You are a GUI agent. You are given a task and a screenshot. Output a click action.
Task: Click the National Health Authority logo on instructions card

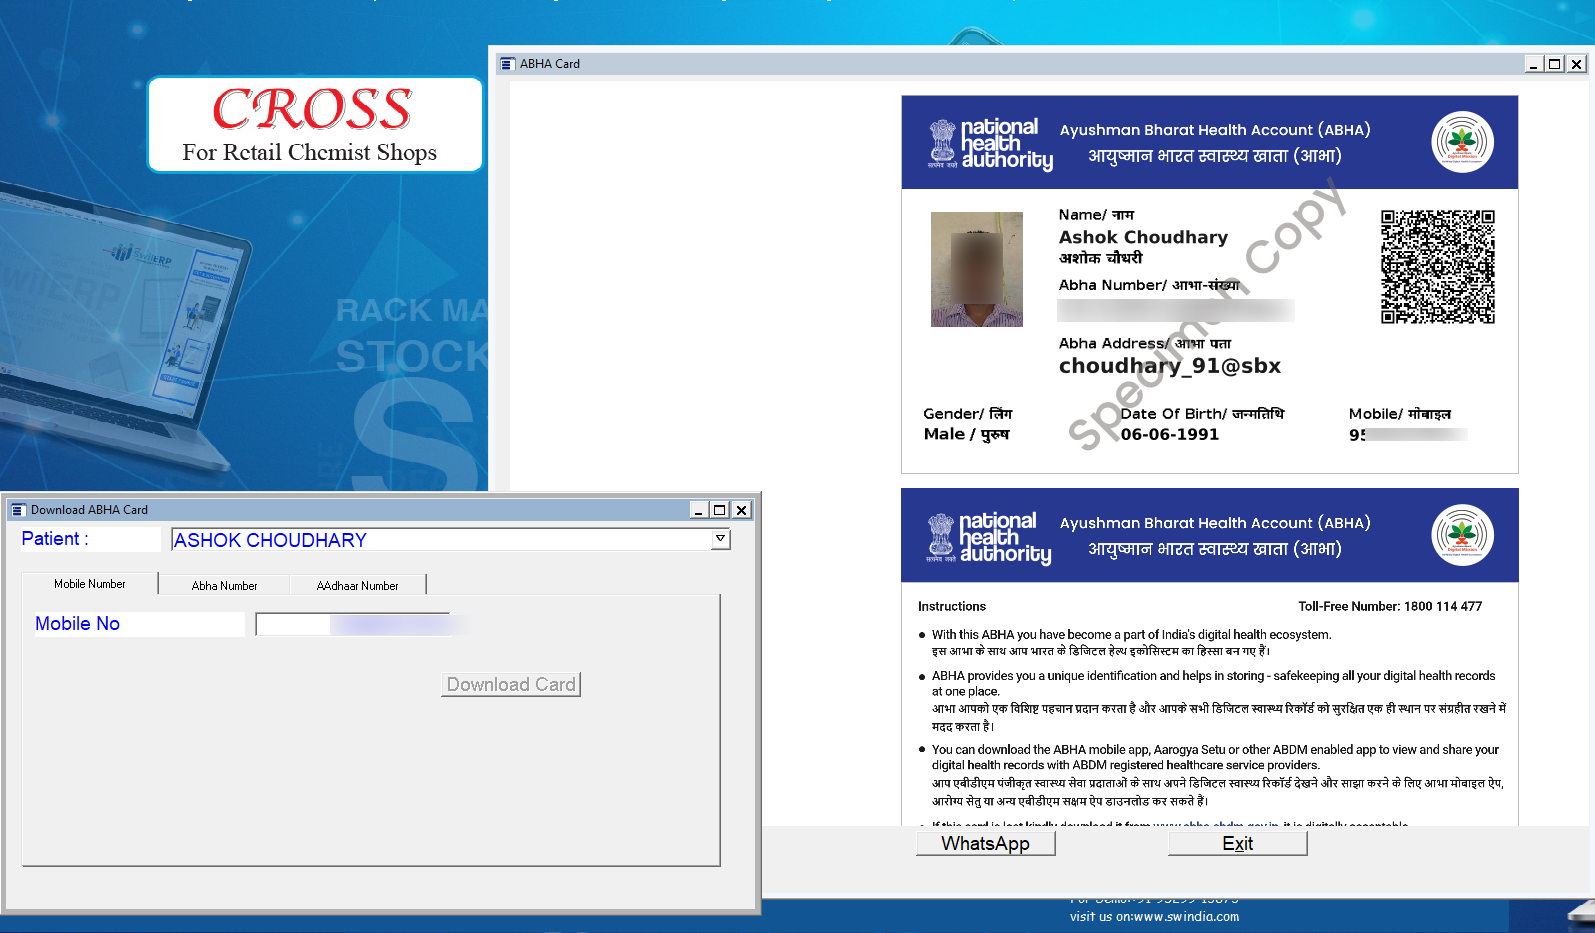coord(988,538)
